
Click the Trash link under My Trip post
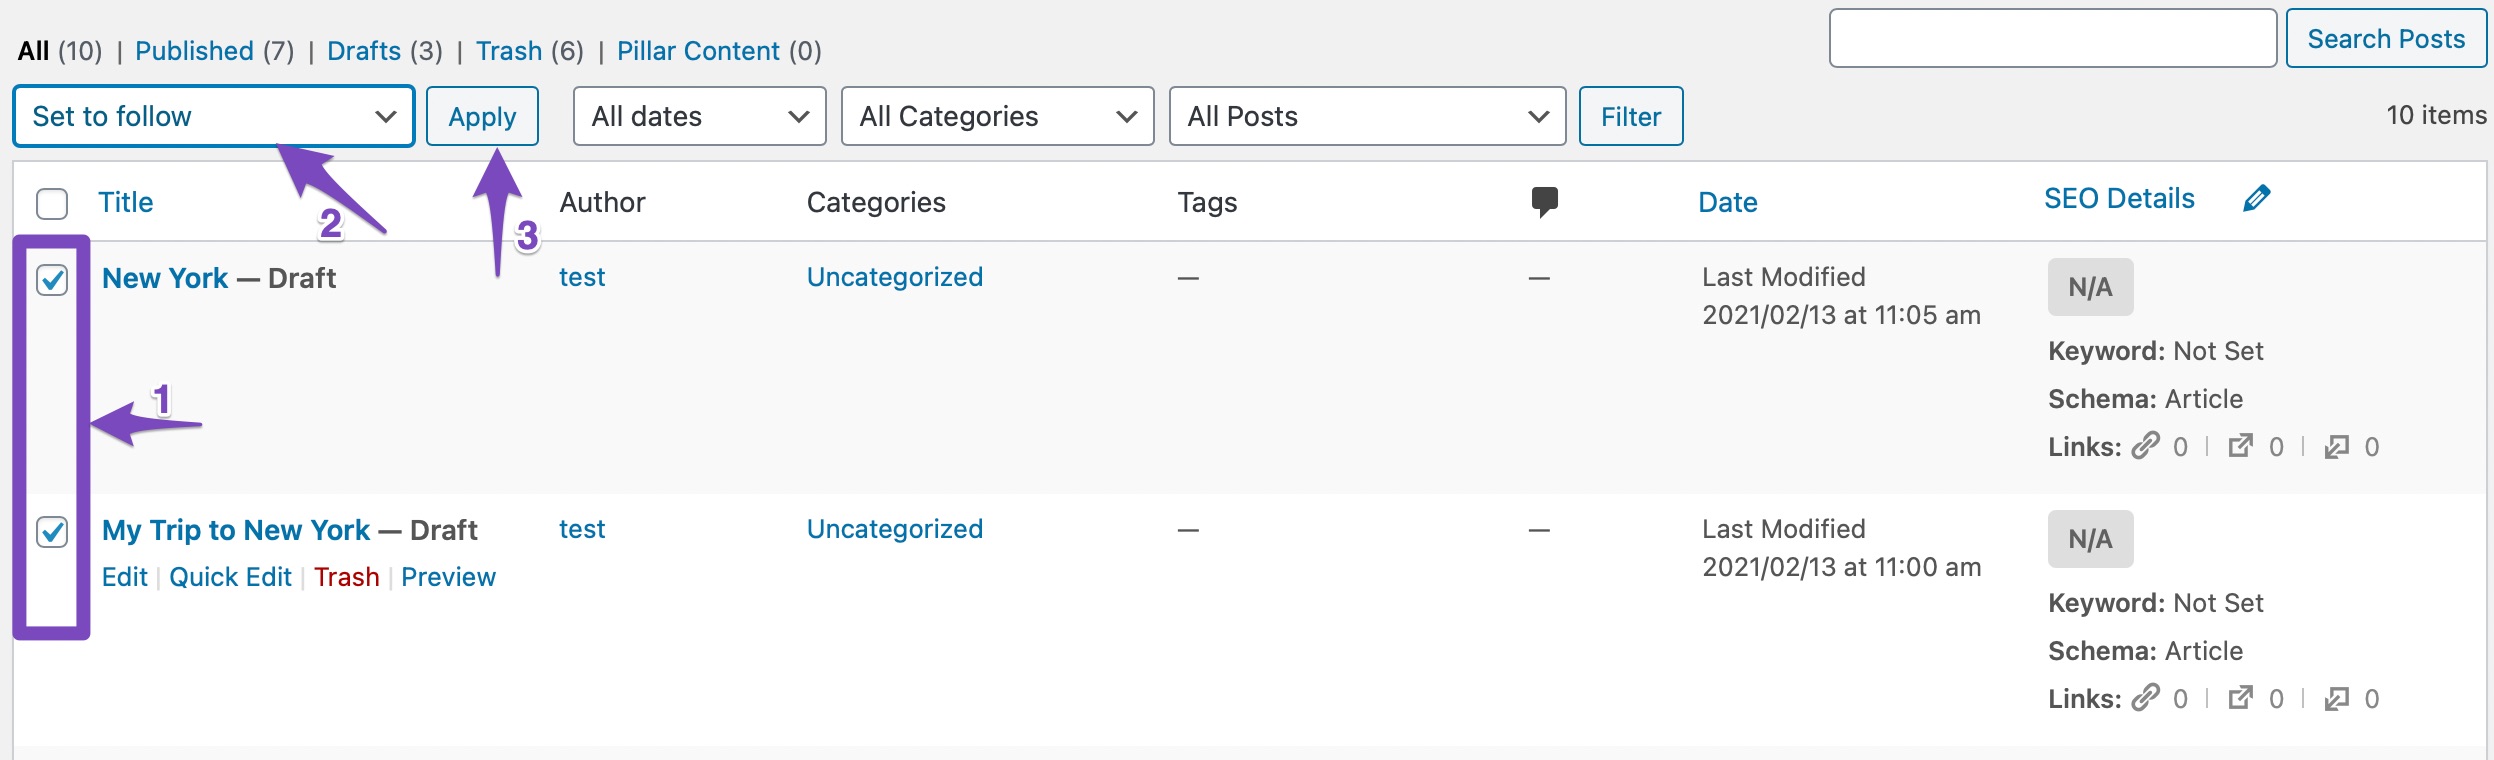346,577
